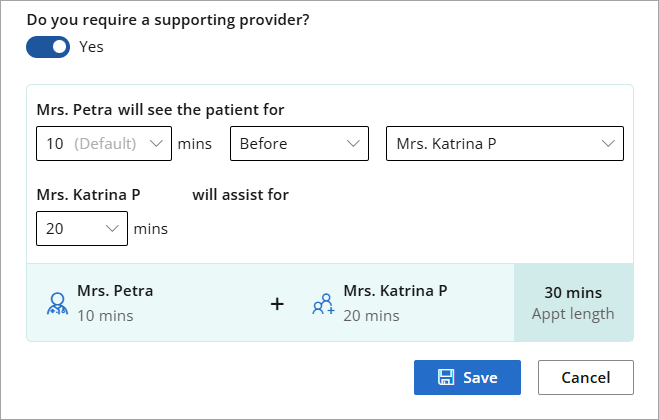Click the chevron in the Before dropdown

(353, 144)
